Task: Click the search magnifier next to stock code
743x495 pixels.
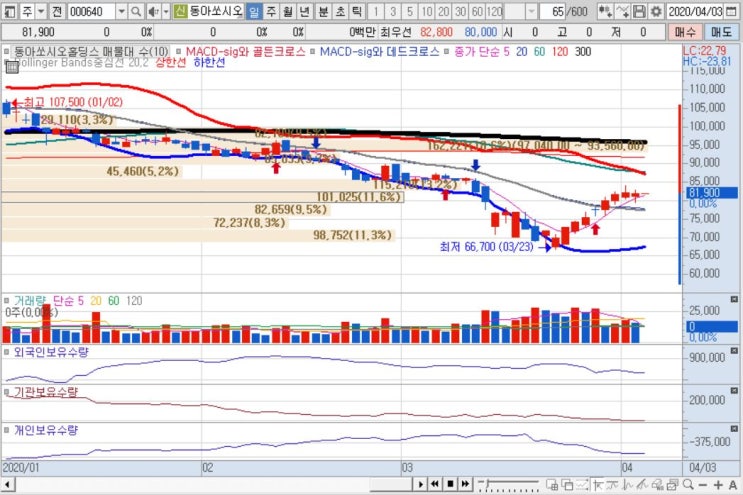Action: (x=136, y=11)
